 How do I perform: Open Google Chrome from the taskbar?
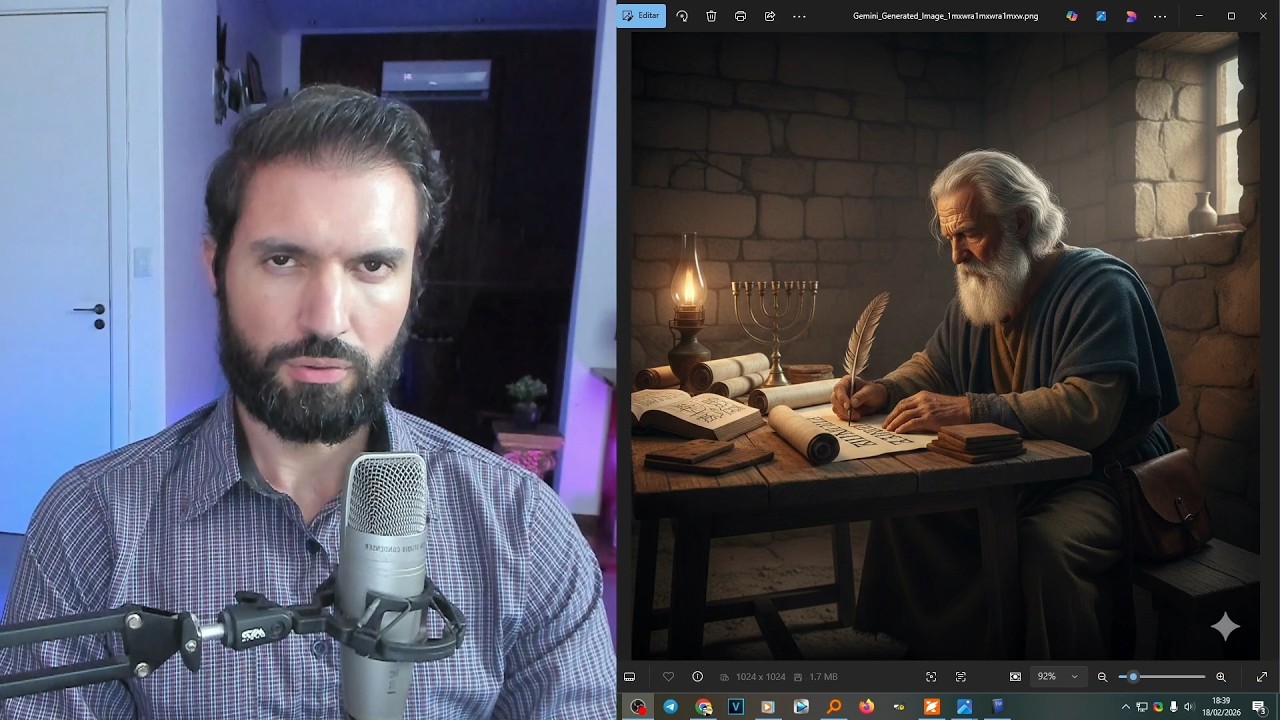pos(704,707)
